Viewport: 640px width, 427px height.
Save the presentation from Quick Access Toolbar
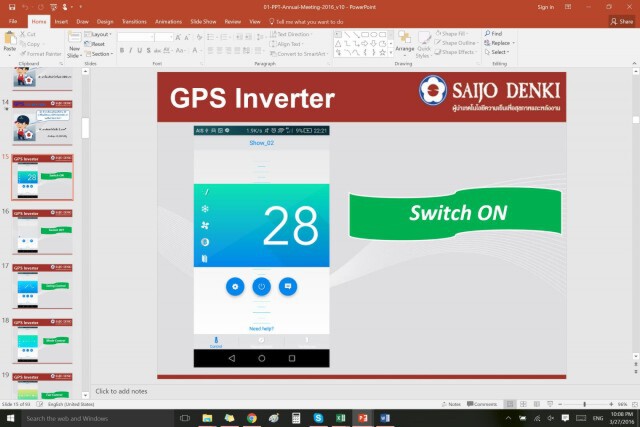pos(12,7)
